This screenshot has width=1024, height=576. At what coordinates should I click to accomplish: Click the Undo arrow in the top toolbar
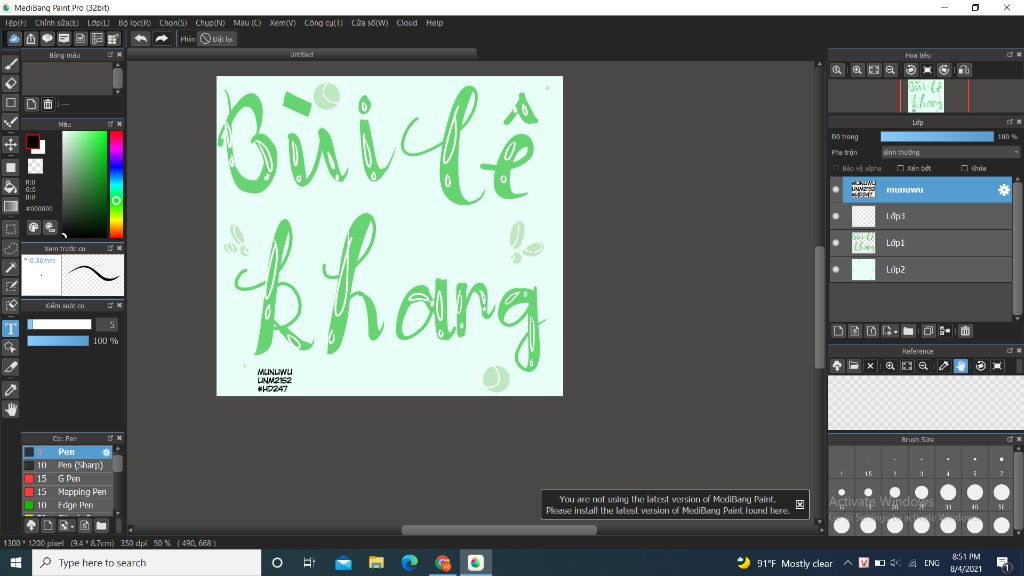pyautogui.click(x=140, y=39)
